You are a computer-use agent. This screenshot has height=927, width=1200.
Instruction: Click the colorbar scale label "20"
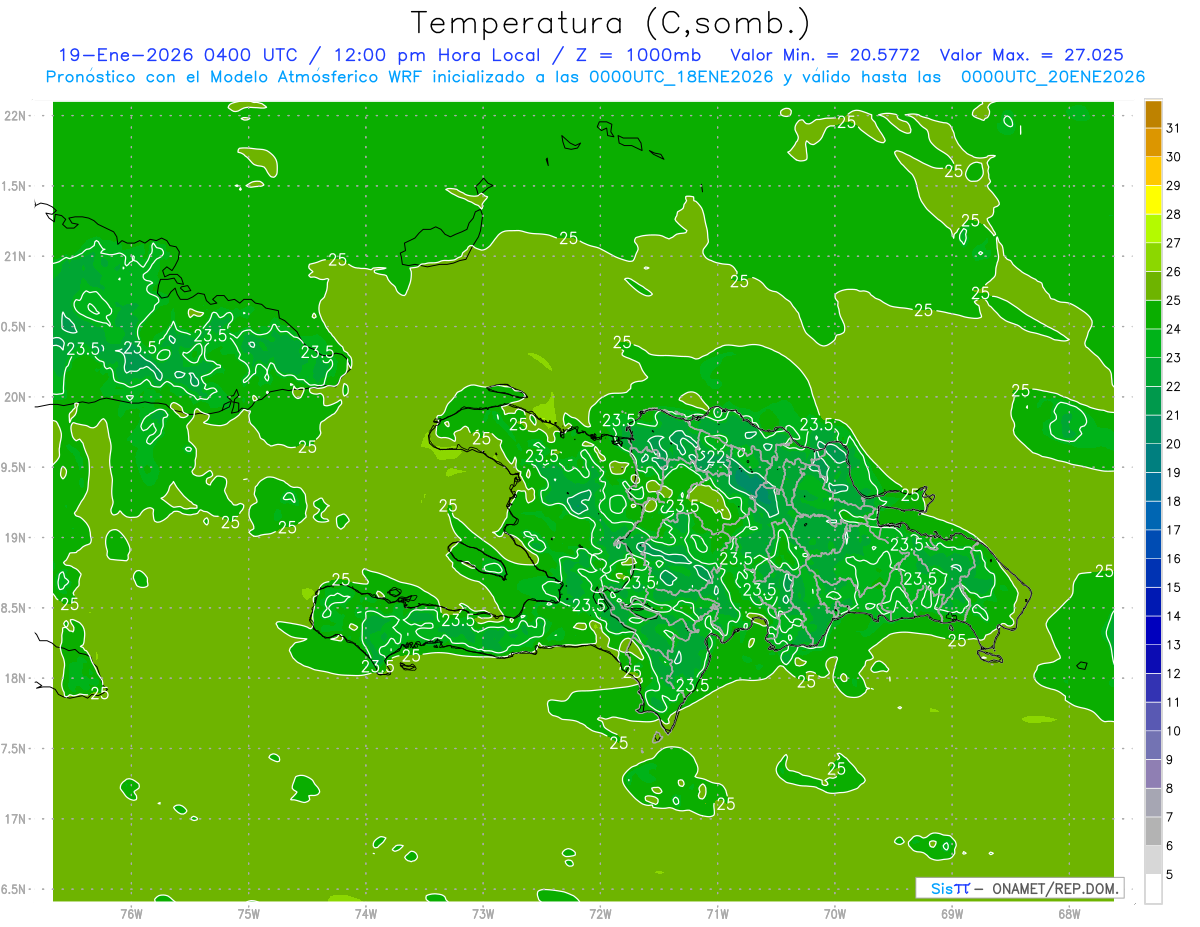(1174, 444)
